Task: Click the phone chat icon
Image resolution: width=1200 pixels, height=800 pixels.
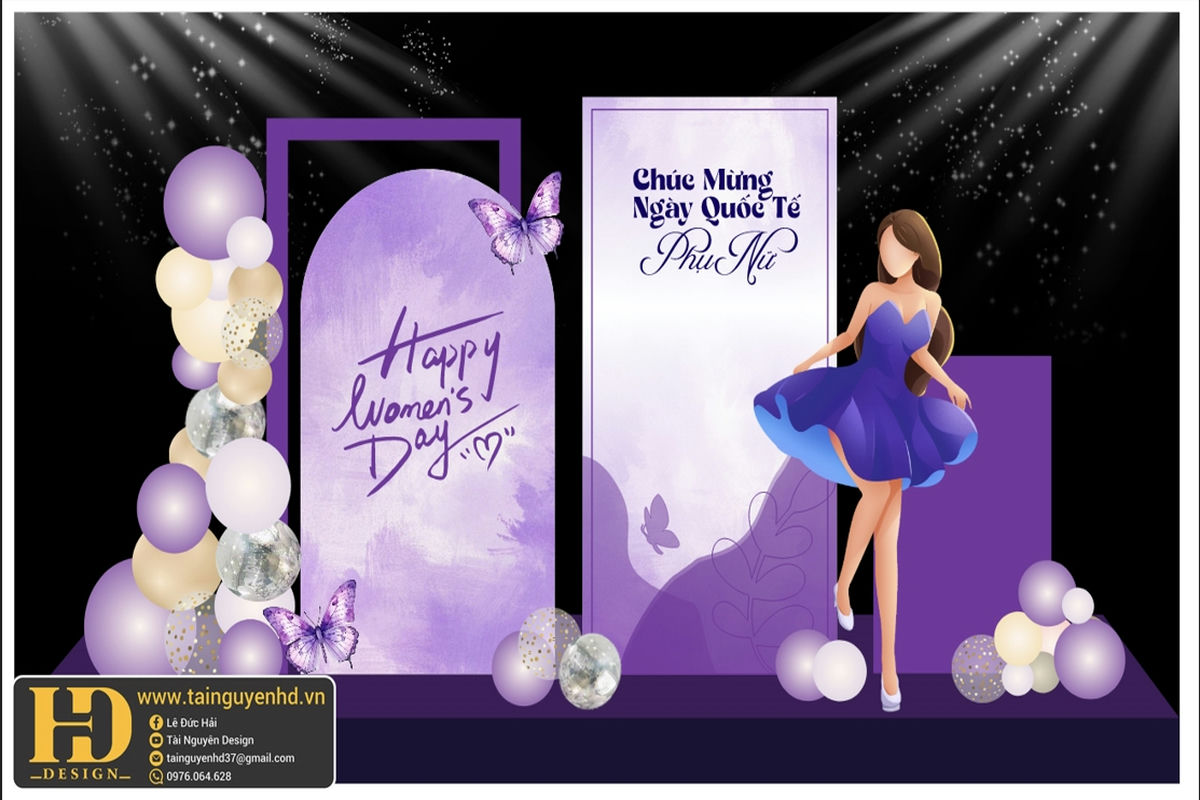Action: click(156, 776)
